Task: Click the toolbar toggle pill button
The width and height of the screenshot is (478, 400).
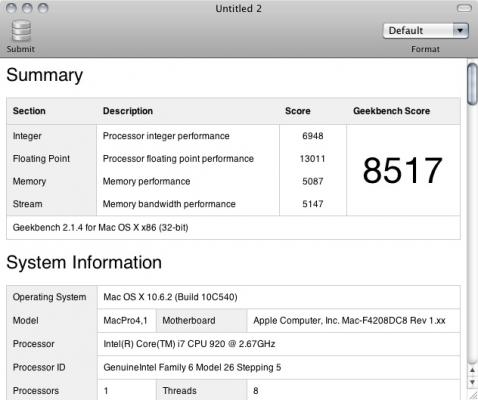Action: tap(464, 8)
